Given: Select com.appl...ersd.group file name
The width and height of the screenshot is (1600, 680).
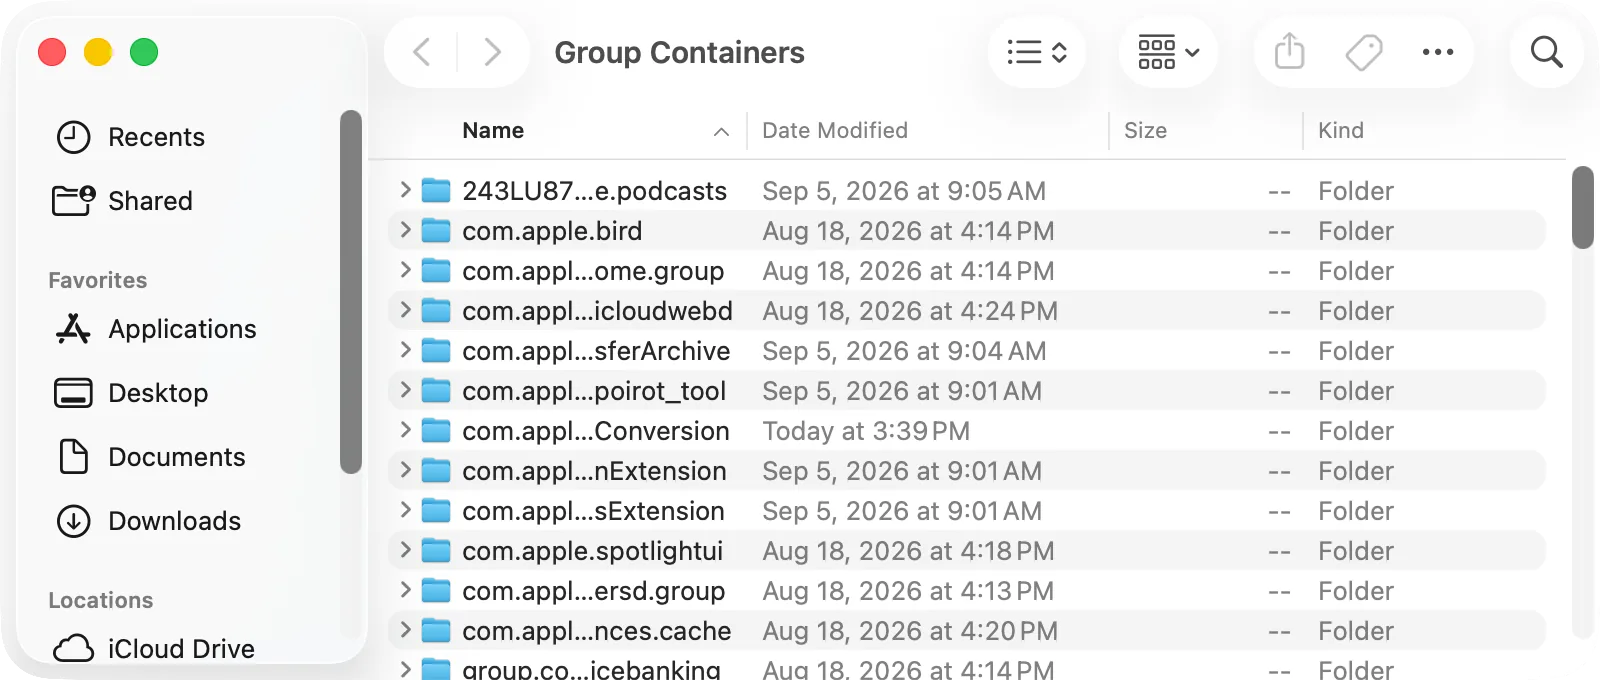Looking at the screenshot, I should (x=594, y=591).
